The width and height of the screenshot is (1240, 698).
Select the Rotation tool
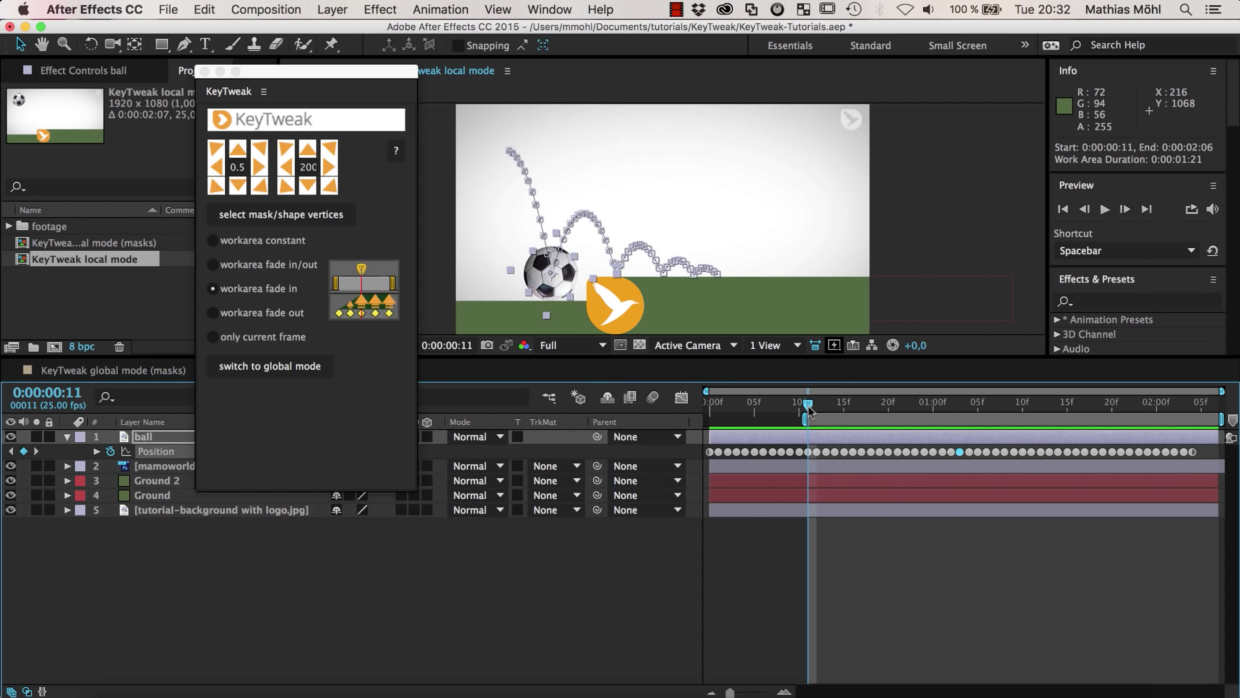(91, 45)
